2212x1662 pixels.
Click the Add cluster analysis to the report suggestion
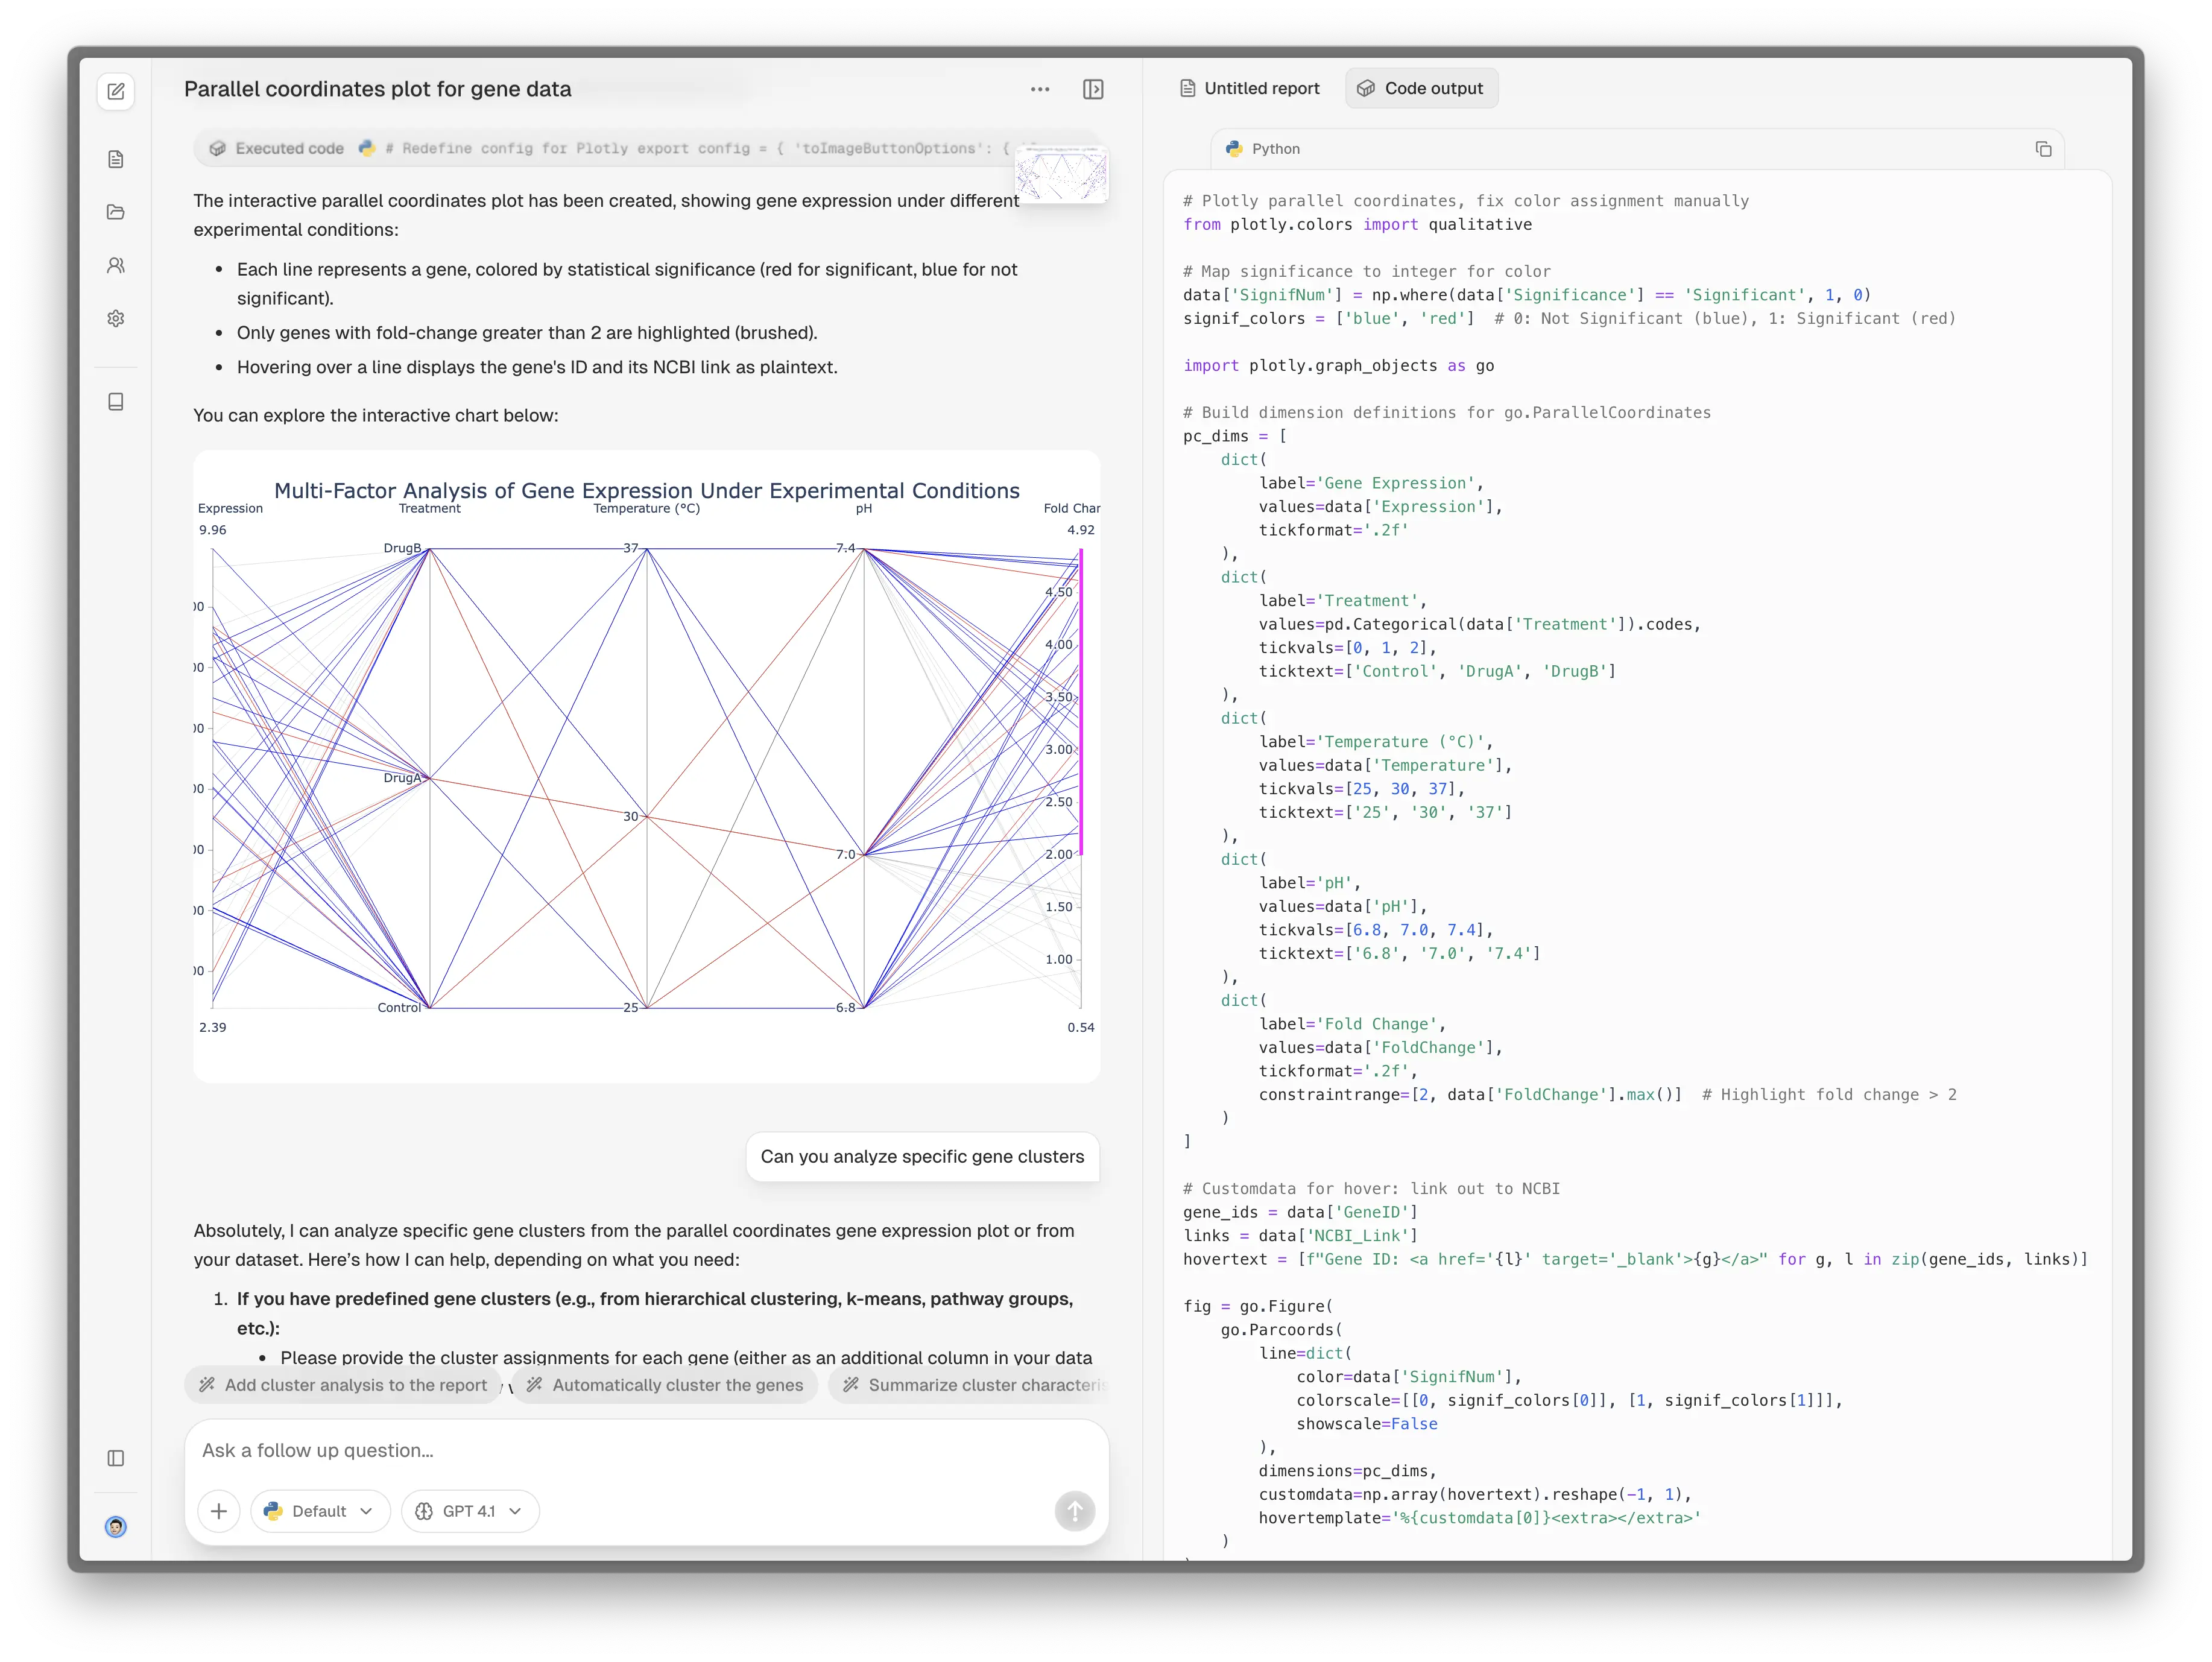click(343, 1384)
